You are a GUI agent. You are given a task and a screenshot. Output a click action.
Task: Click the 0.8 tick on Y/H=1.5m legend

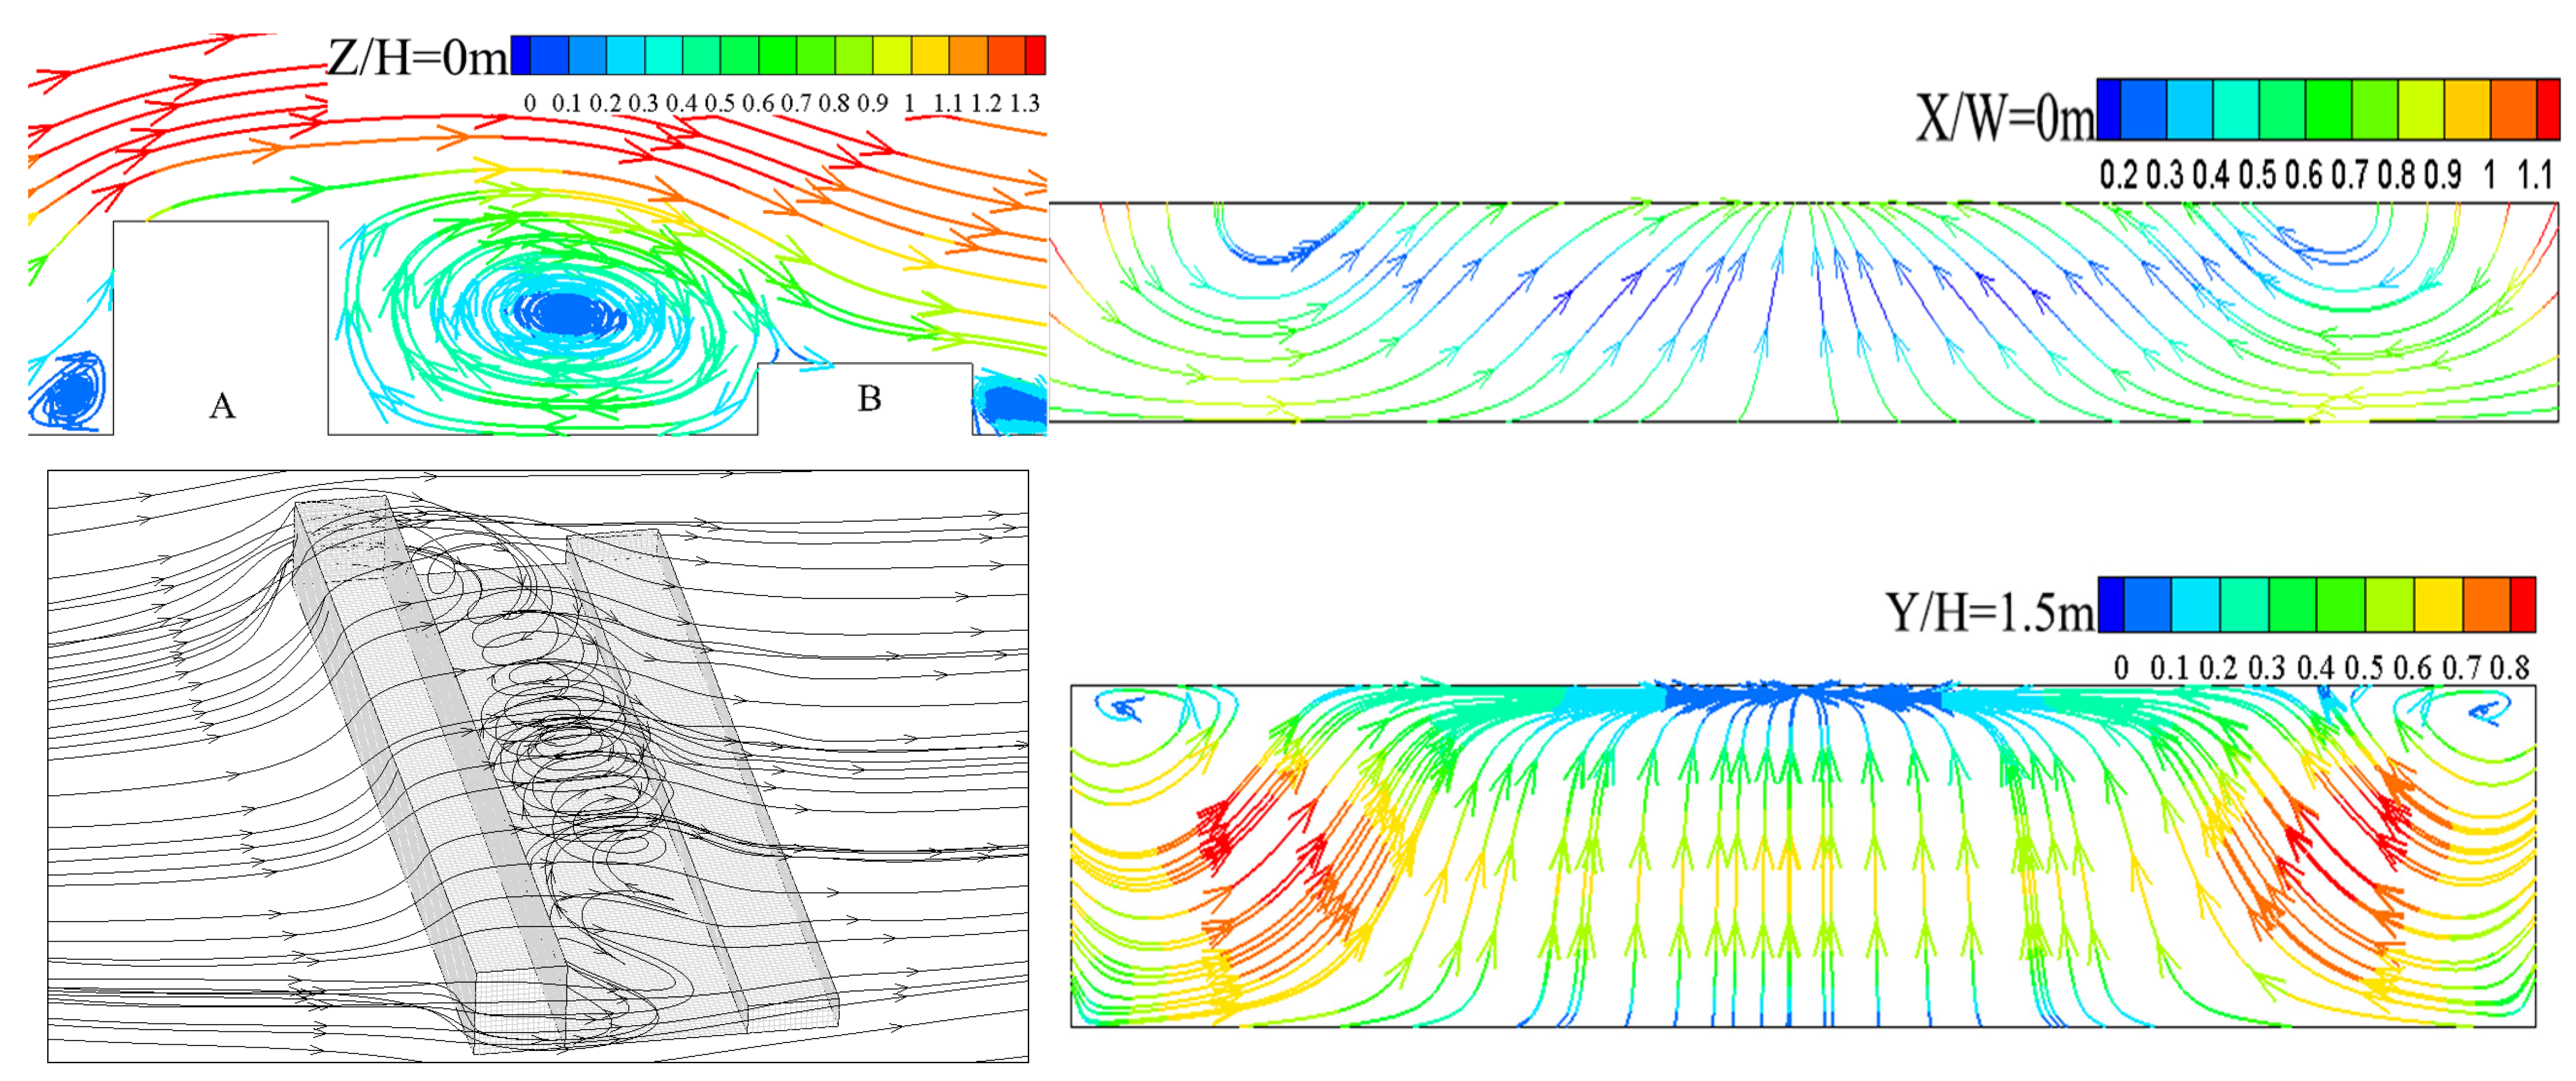pos(2509,668)
